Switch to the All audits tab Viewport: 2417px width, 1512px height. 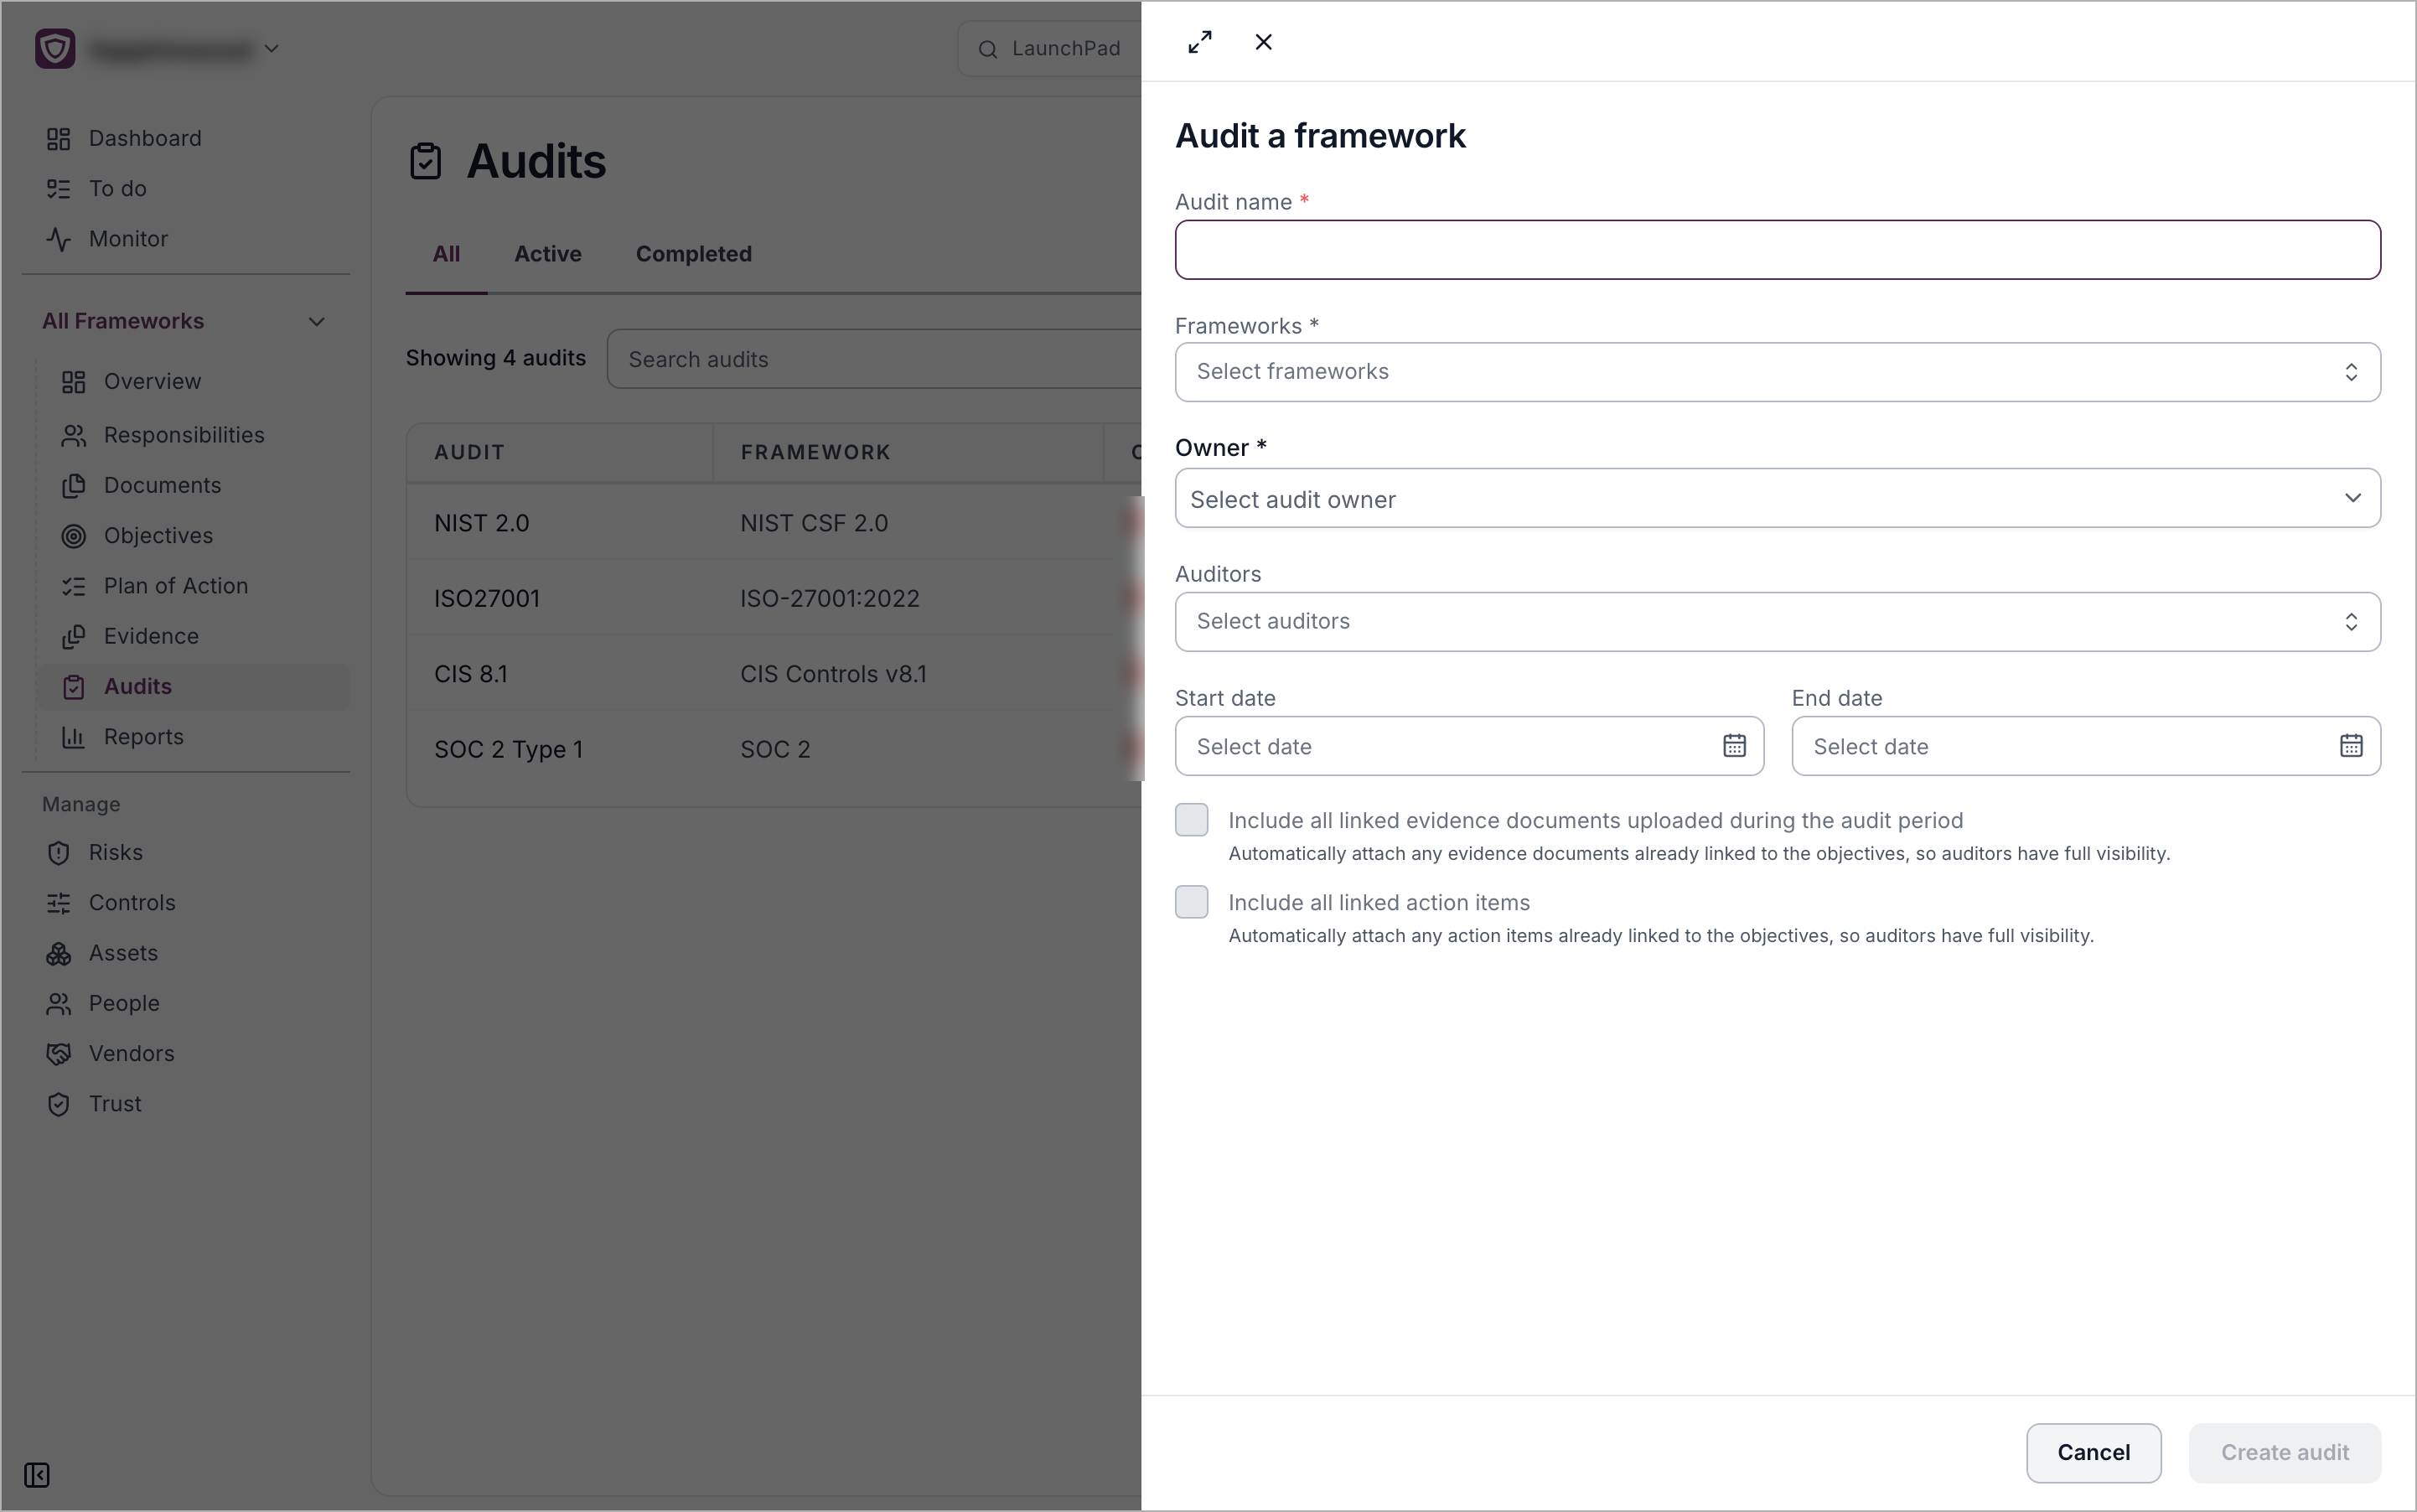coord(446,254)
